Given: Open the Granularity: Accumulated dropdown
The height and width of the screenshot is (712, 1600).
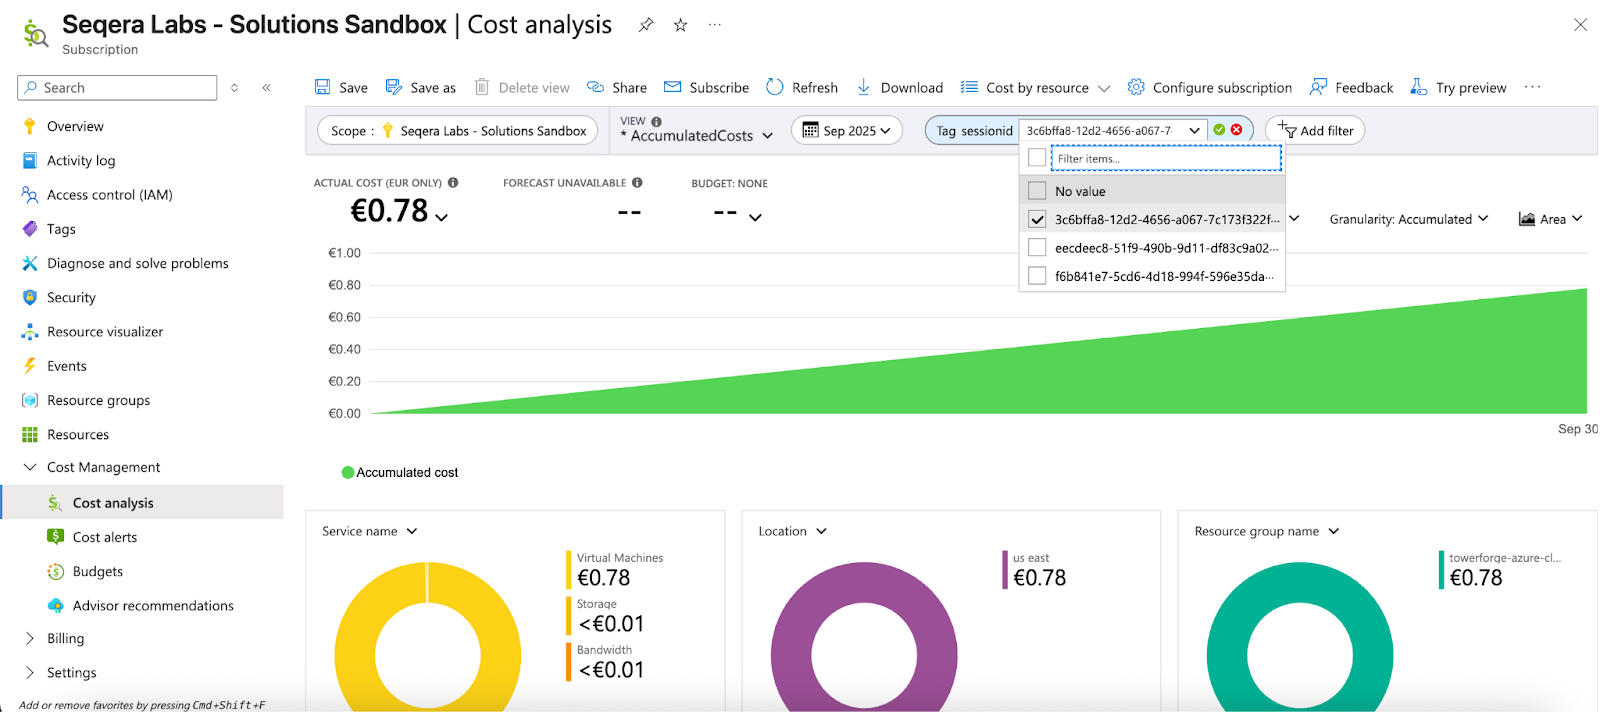Looking at the screenshot, I should [x=1408, y=219].
